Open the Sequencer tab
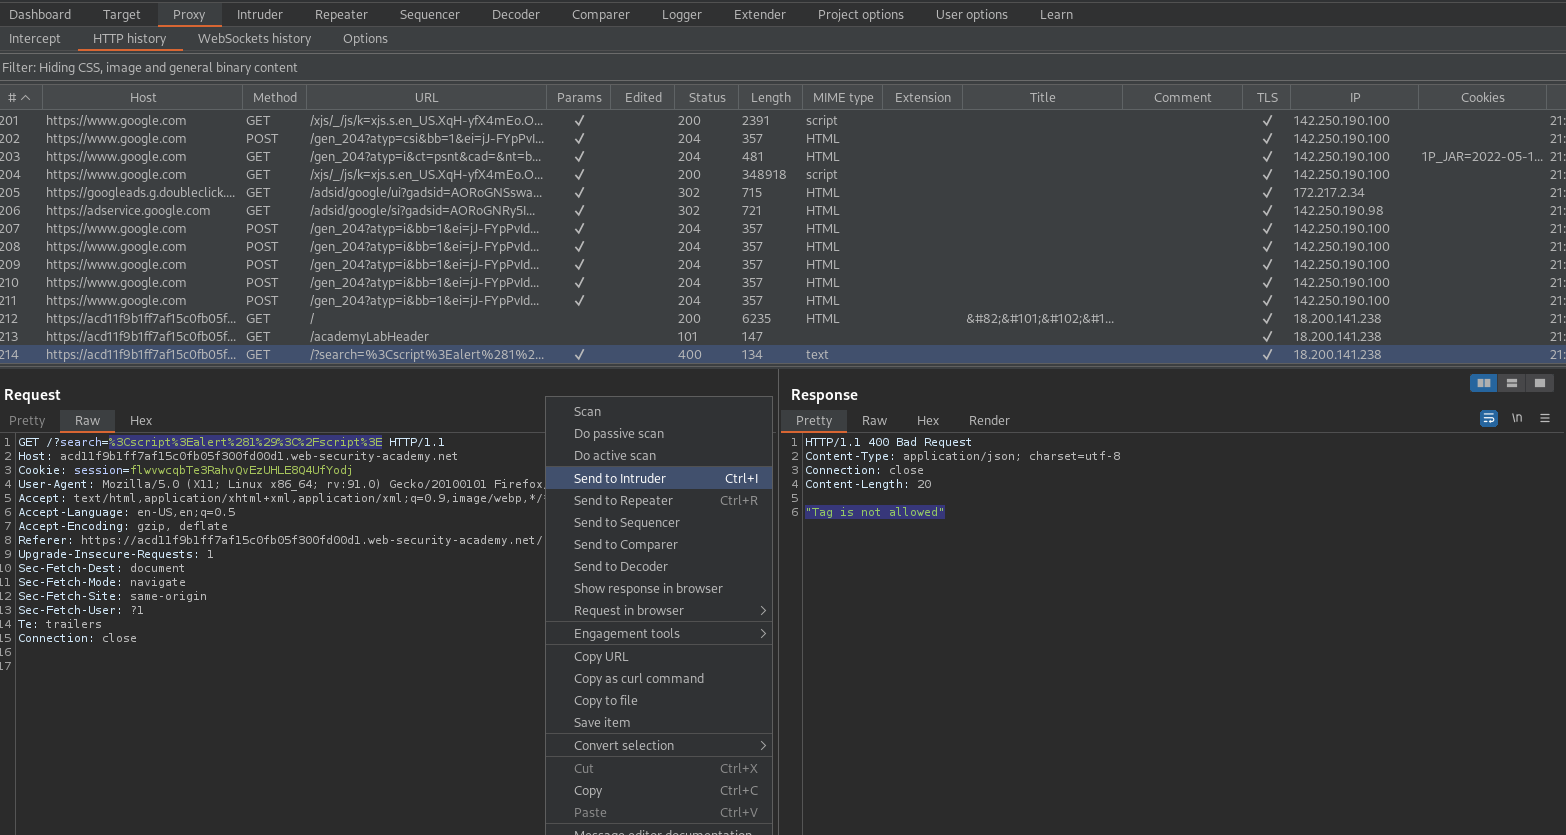 point(430,14)
